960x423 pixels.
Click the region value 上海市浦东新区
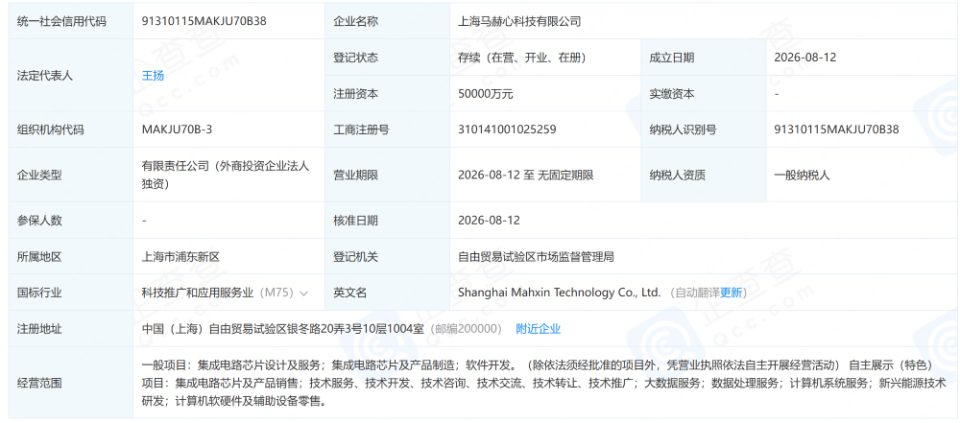pos(181,256)
